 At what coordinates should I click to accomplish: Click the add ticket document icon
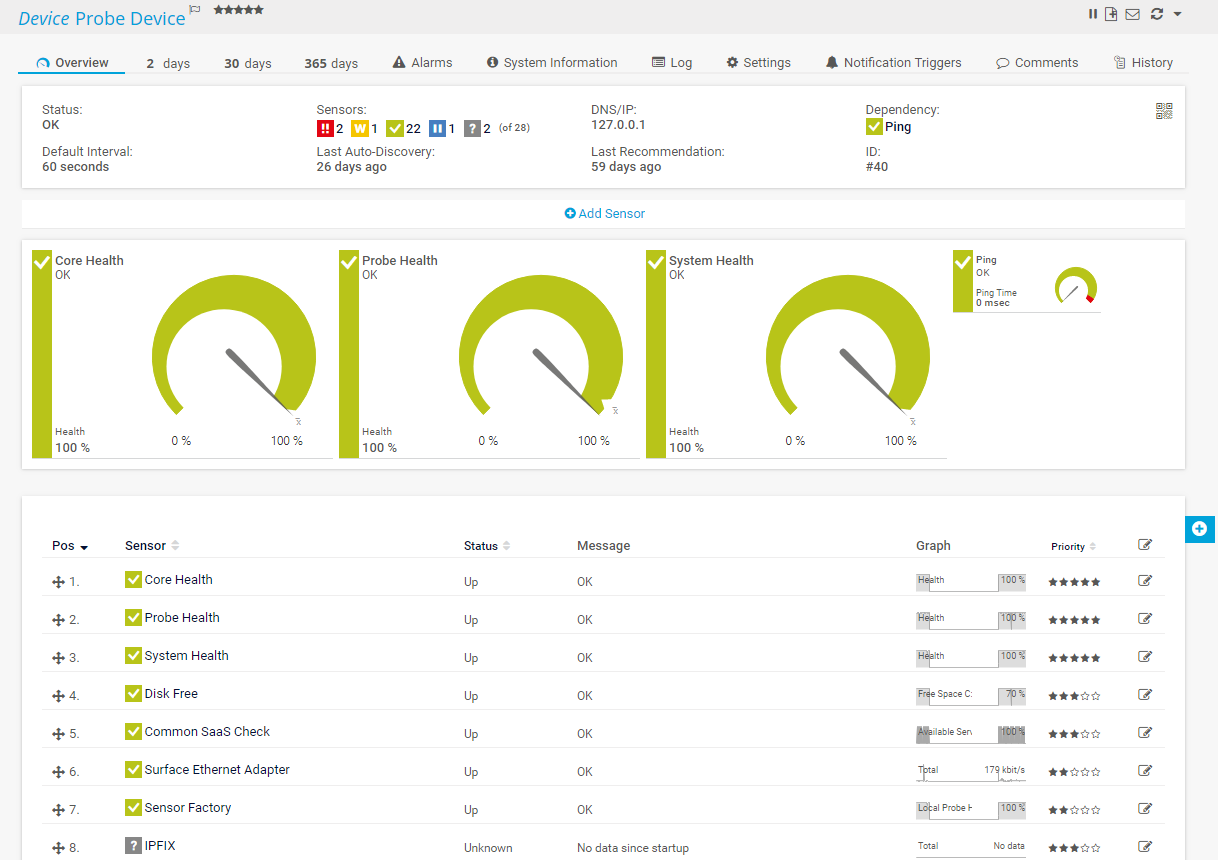coord(1111,14)
